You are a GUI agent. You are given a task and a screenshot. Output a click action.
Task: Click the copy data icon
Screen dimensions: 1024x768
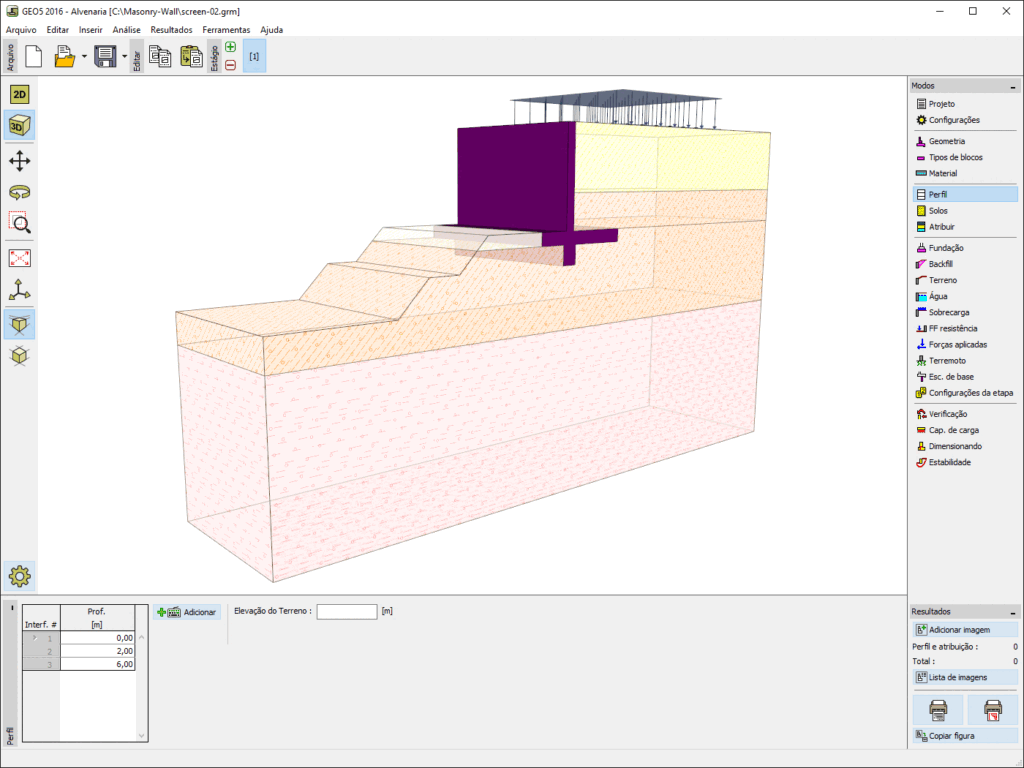click(x=160, y=56)
